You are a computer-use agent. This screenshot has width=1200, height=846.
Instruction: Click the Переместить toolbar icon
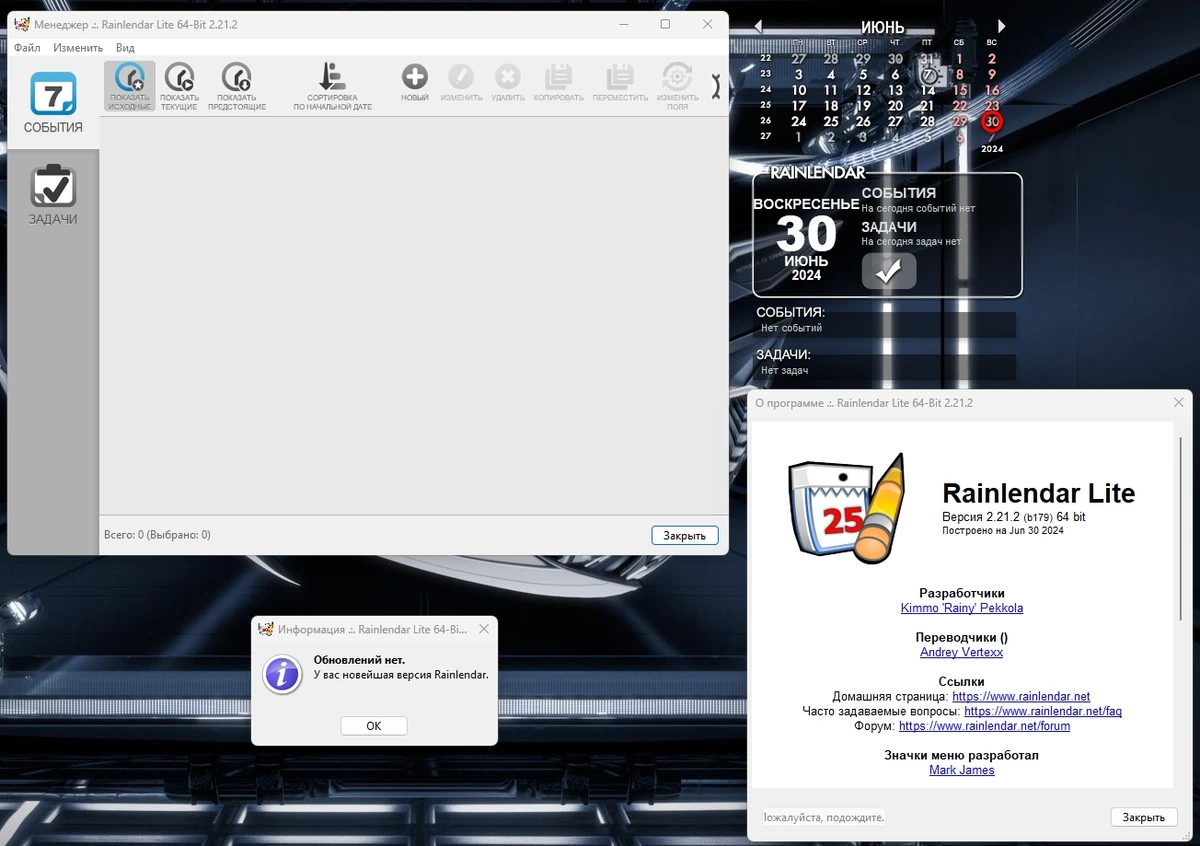620,83
